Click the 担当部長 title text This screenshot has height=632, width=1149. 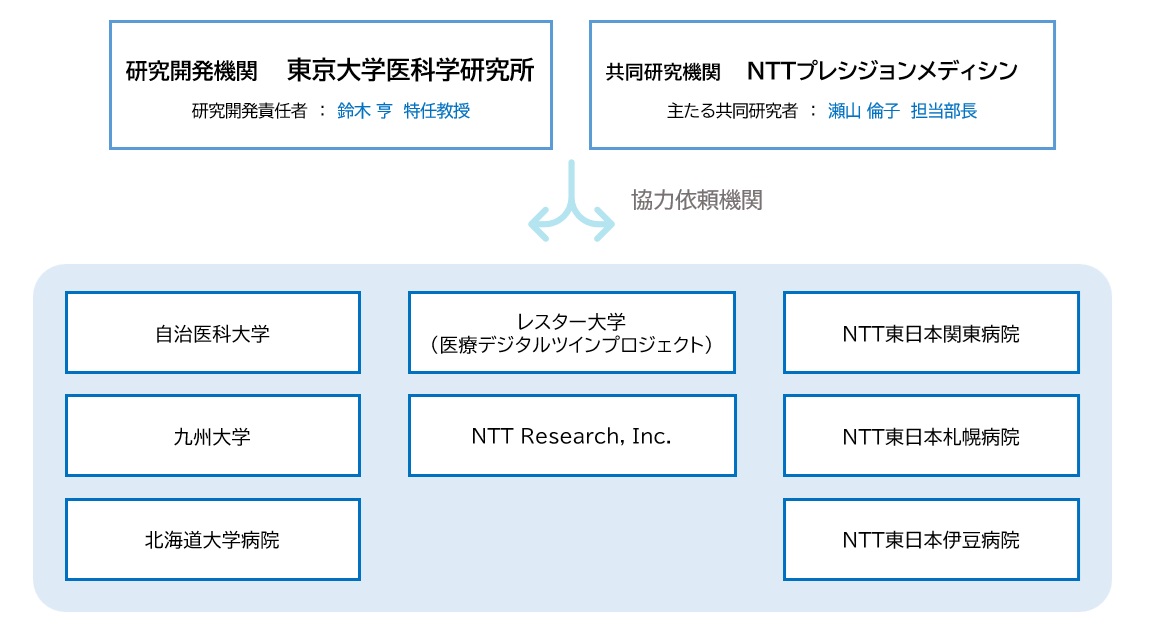coord(944,111)
